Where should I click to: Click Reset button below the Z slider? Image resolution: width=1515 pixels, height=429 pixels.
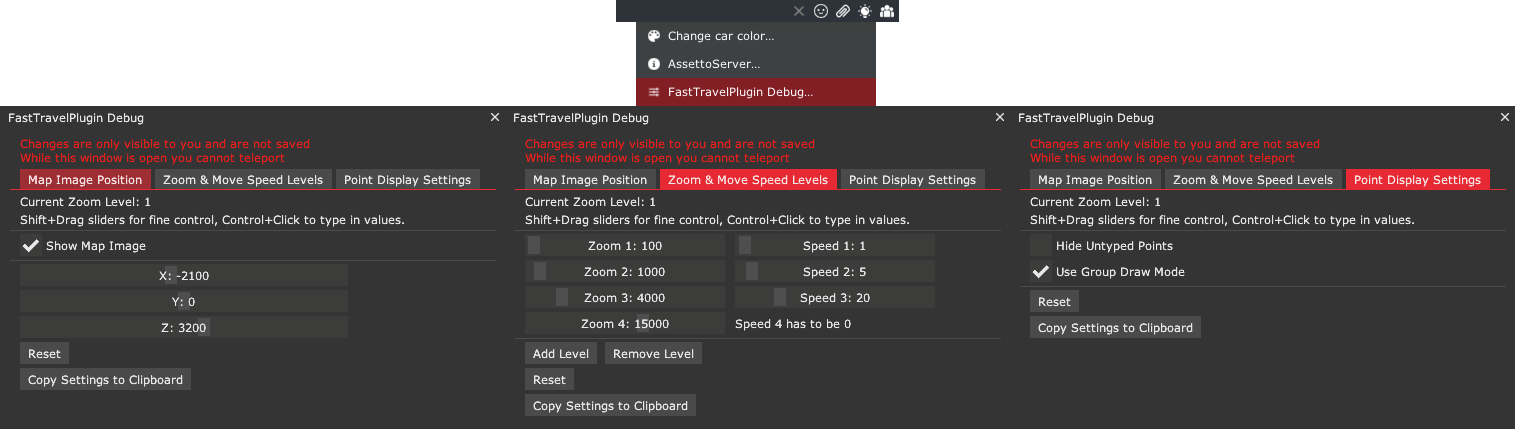[44, 353]
